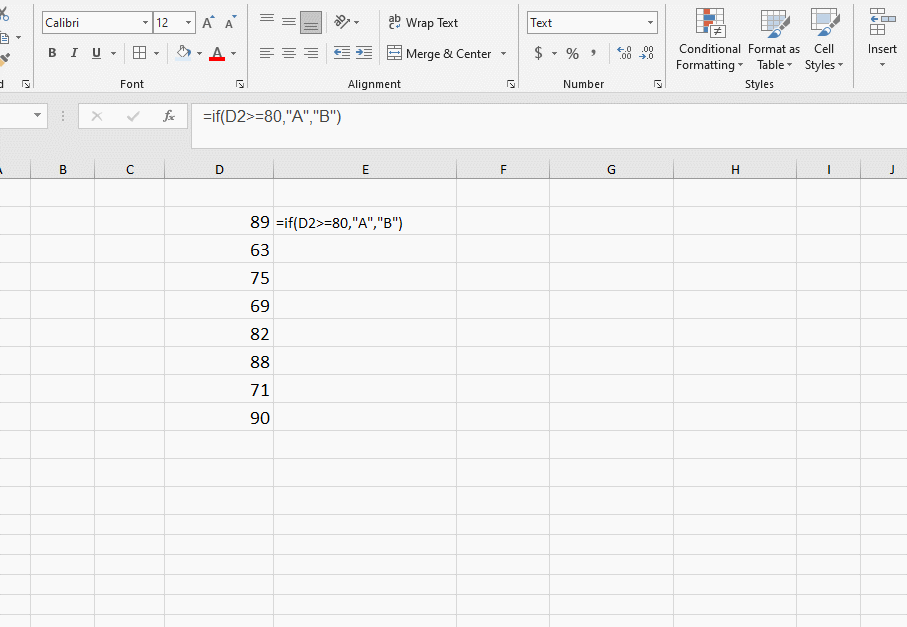This screenshot has width=907, height=627.
Task: Click Increase Decimal icon
Action: tap(624, 53)
